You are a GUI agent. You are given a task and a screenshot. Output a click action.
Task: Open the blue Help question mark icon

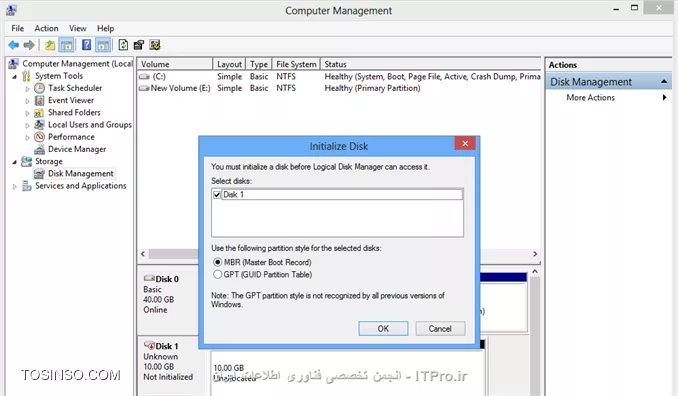click(86, 45)
